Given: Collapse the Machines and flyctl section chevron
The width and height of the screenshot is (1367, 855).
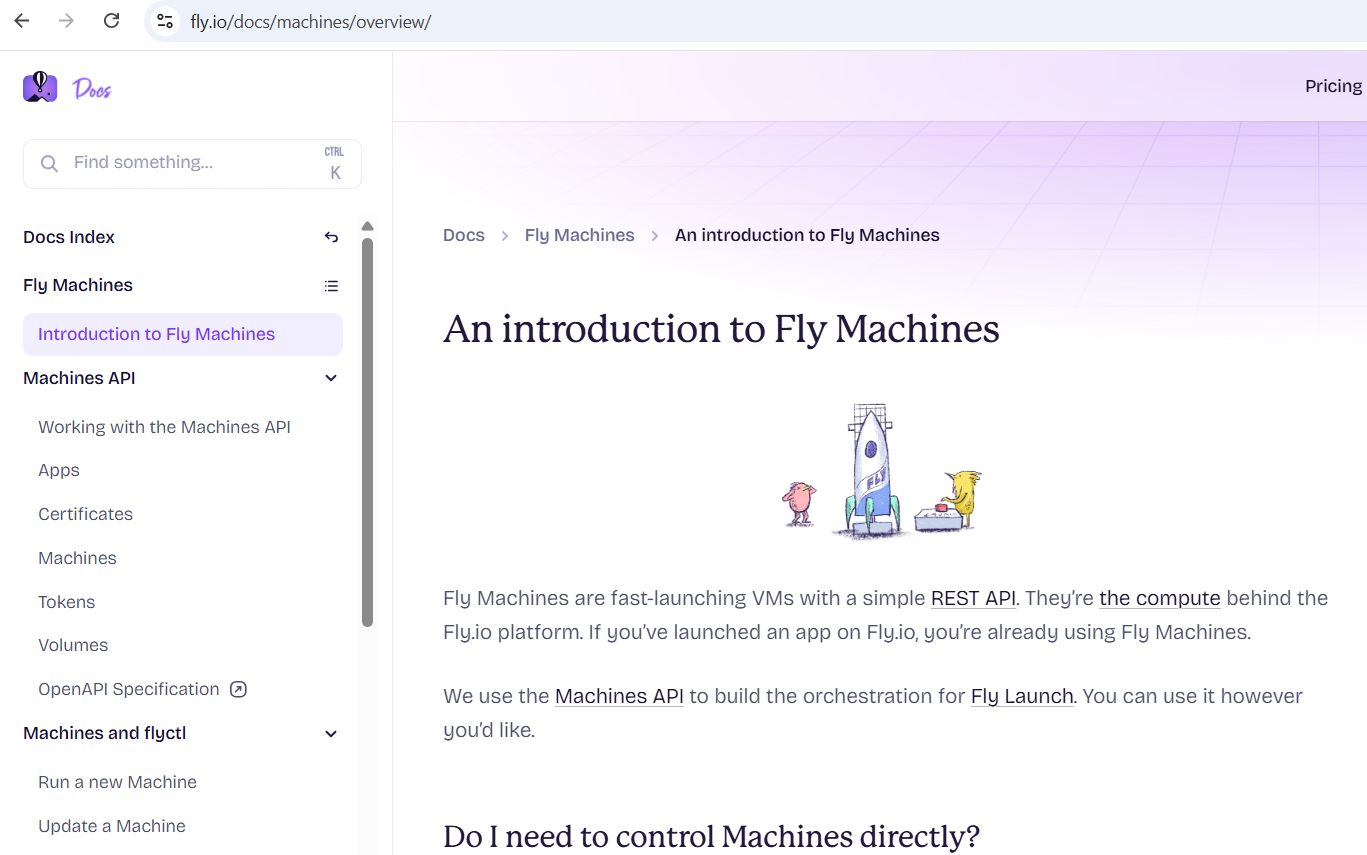Looking at the screenshot, I should point(331,734).
